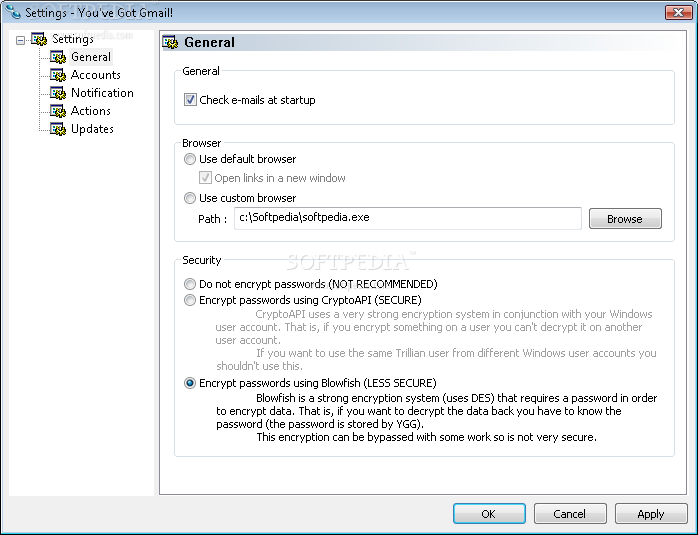This screenshot has width=698, height=535.
Task: Choose Encrypt passwords using CryptoAPI
Action: click(x=190, y=300)
